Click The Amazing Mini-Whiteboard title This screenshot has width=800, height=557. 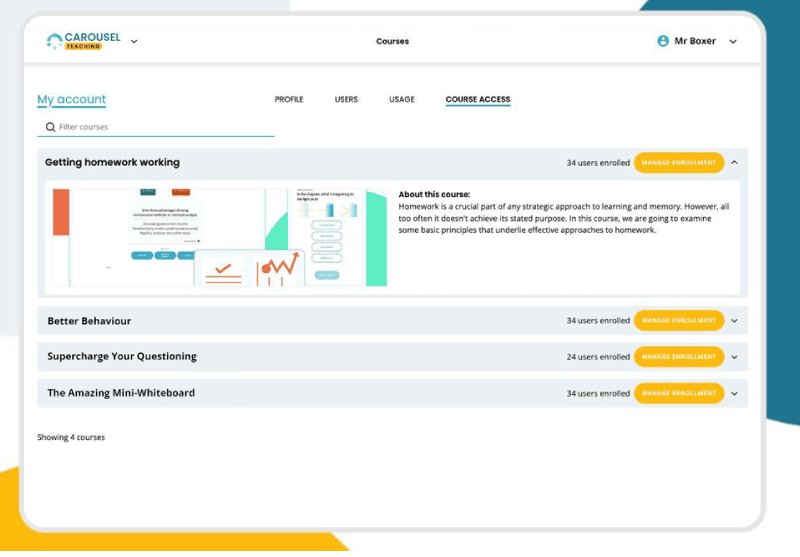(121, 393)
